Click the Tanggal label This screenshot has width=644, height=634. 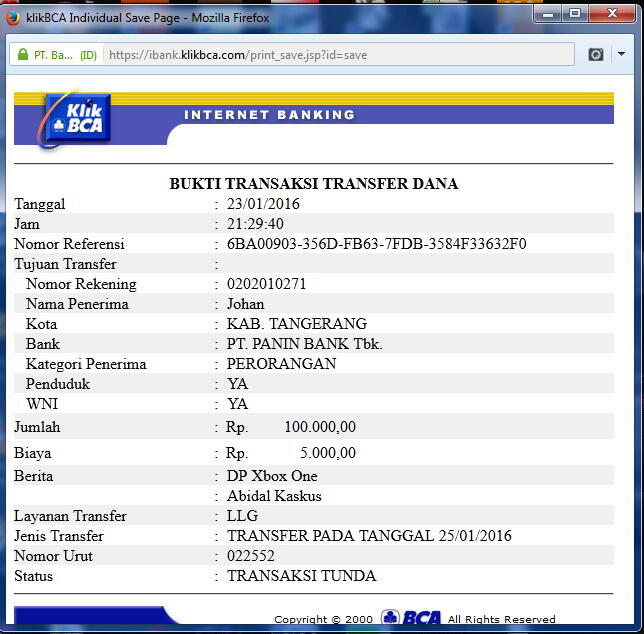tap(40, 204)
